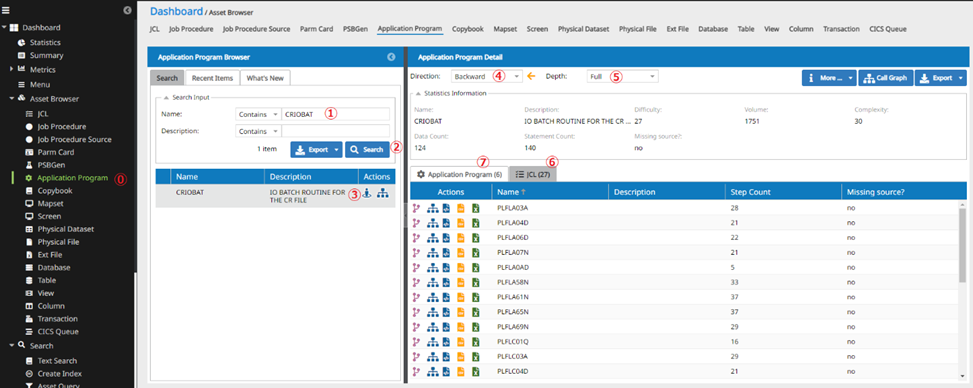Click the branch icon in PLFLA58N row

tap(416, 282)
